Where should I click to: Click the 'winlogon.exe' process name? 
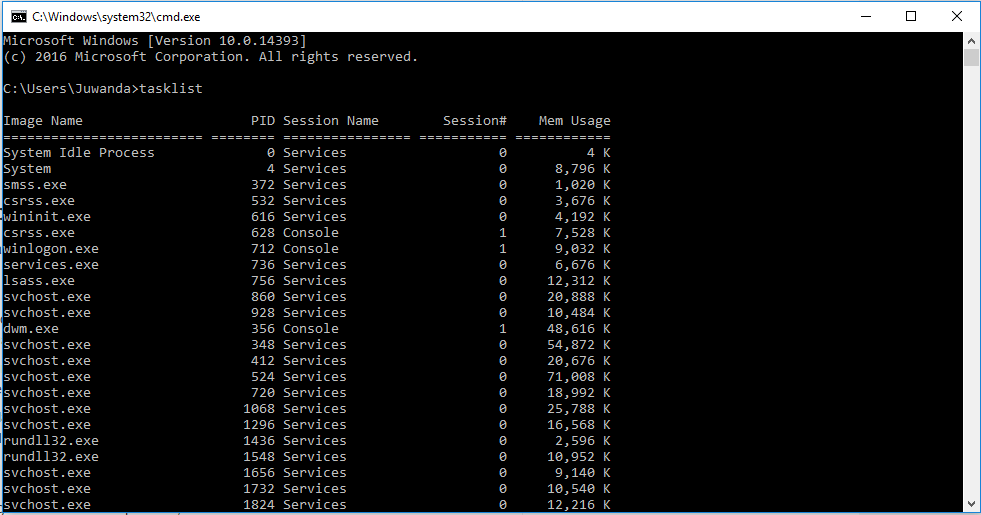pyautogui.click(x=51, y=248)
